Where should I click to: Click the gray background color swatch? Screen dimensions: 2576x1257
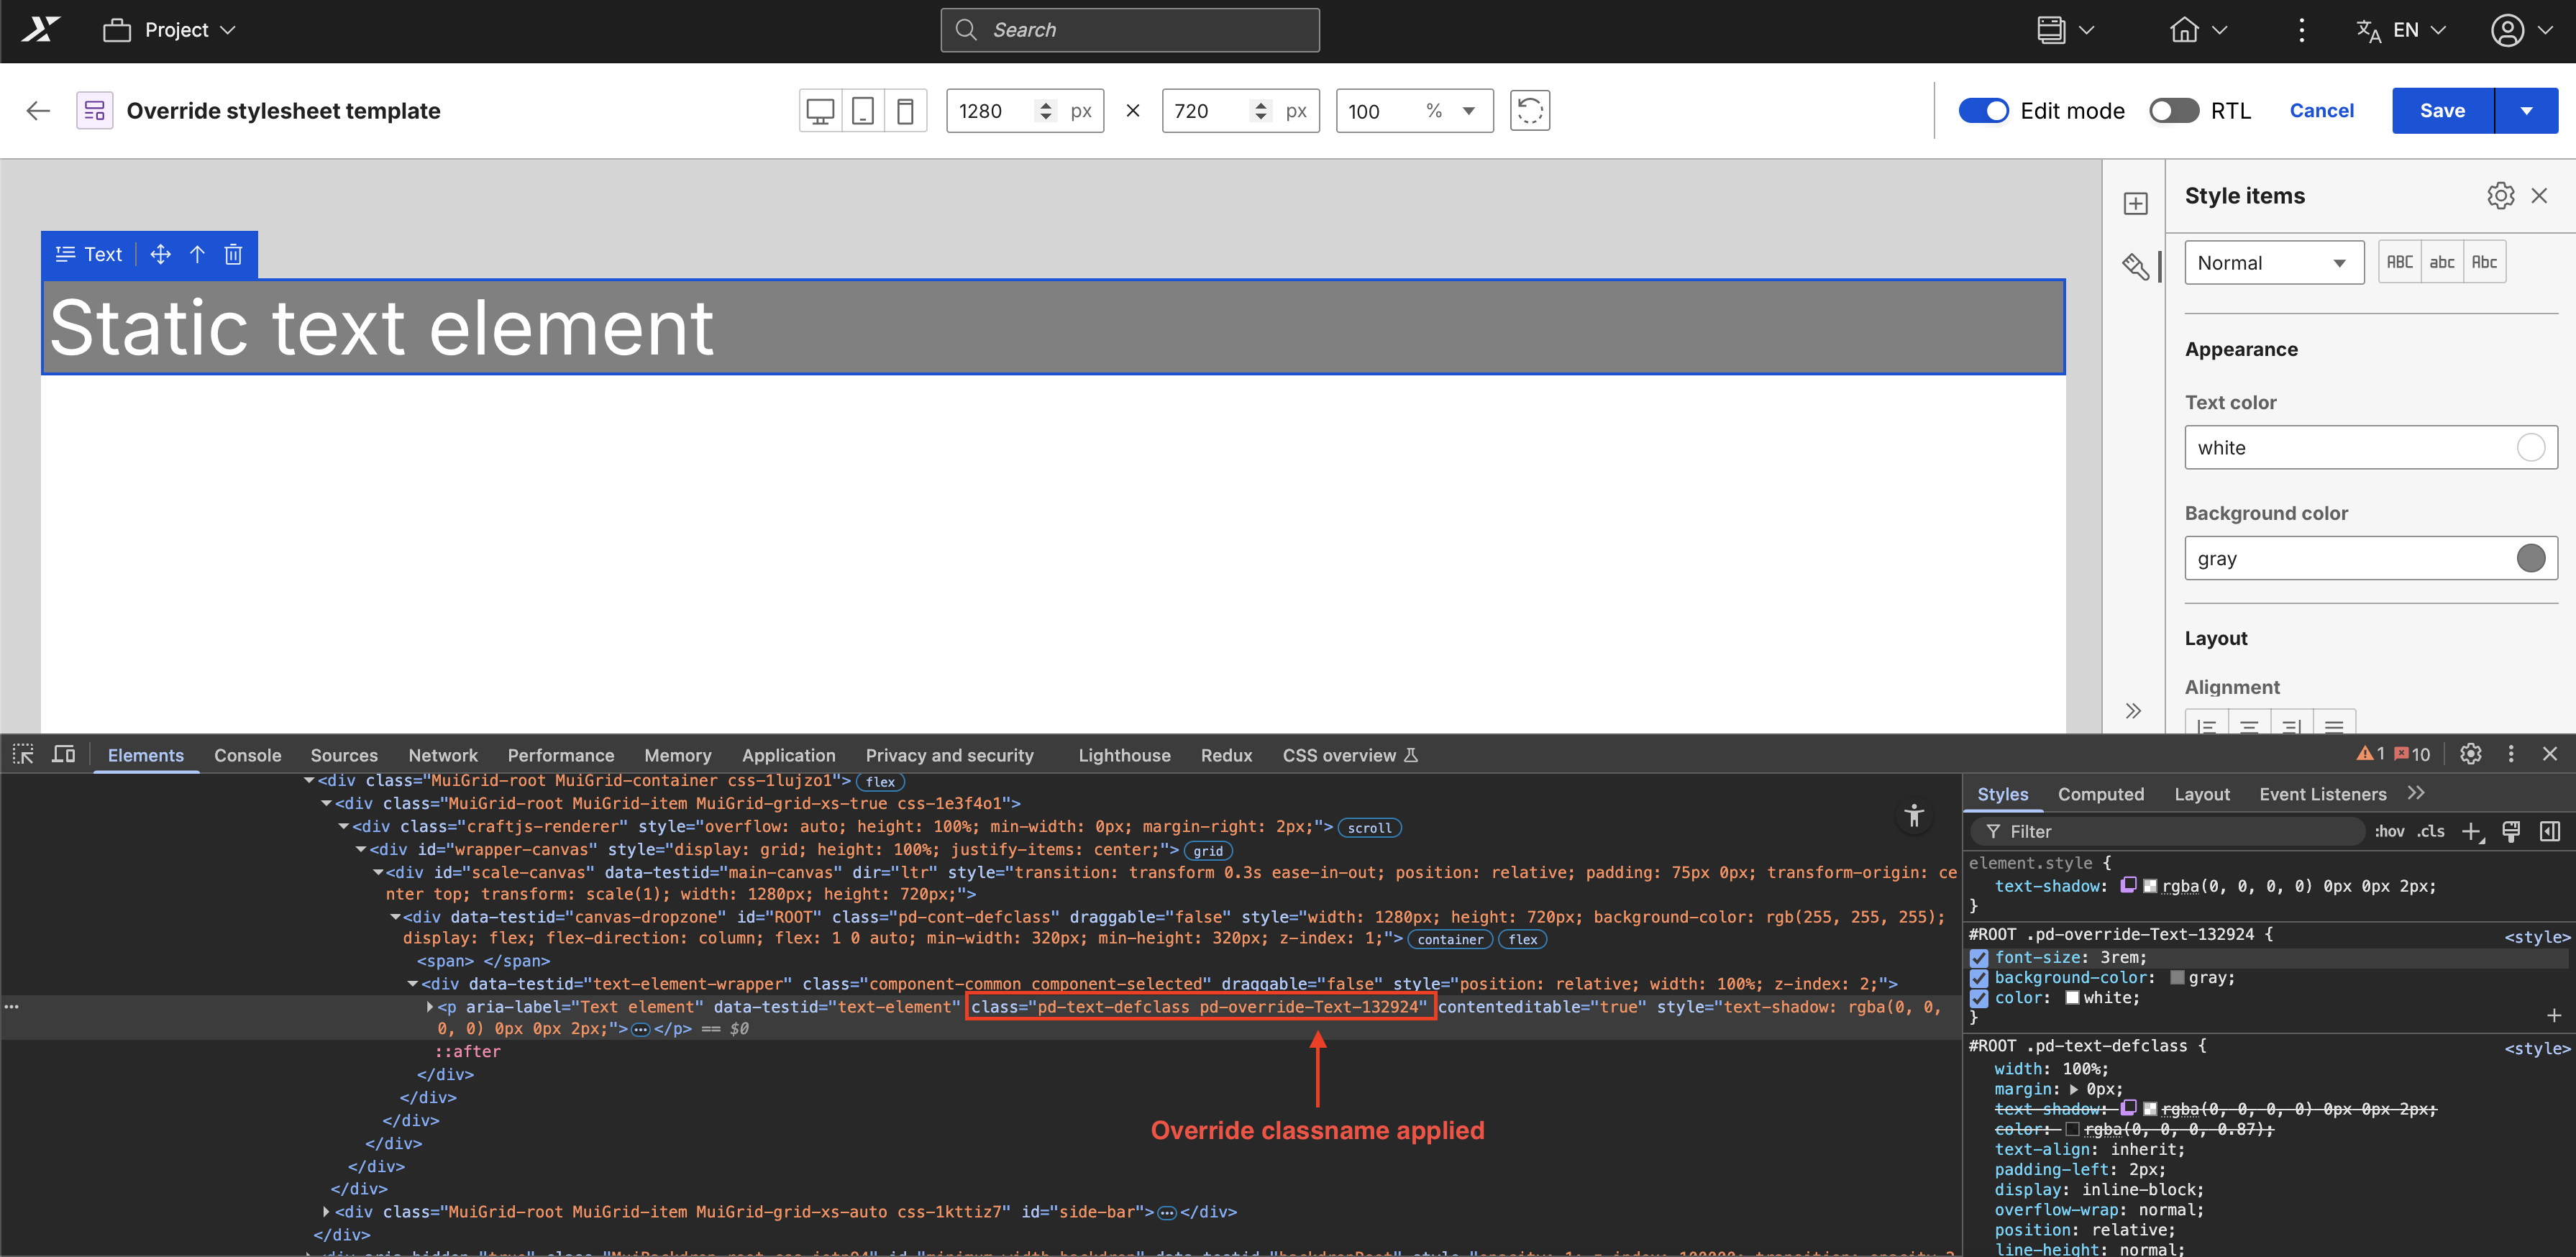coord(2530,558)
